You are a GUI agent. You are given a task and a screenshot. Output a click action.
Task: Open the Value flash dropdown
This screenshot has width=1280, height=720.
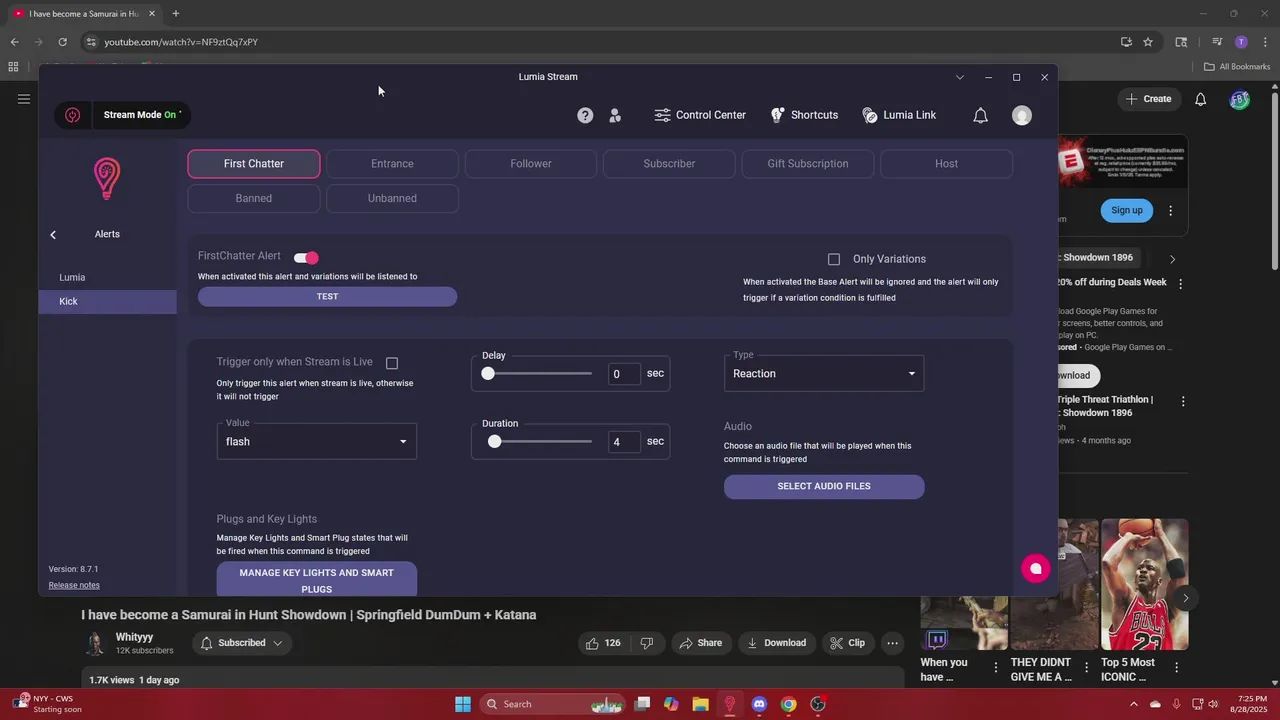click(x=316, y=442)
